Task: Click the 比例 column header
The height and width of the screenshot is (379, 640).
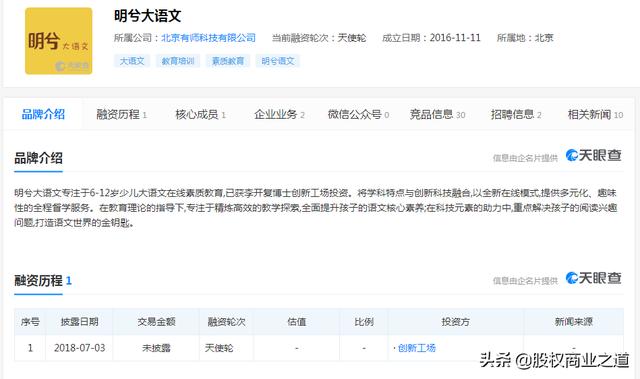Action: pyautogui.click(x=364, y=321)
